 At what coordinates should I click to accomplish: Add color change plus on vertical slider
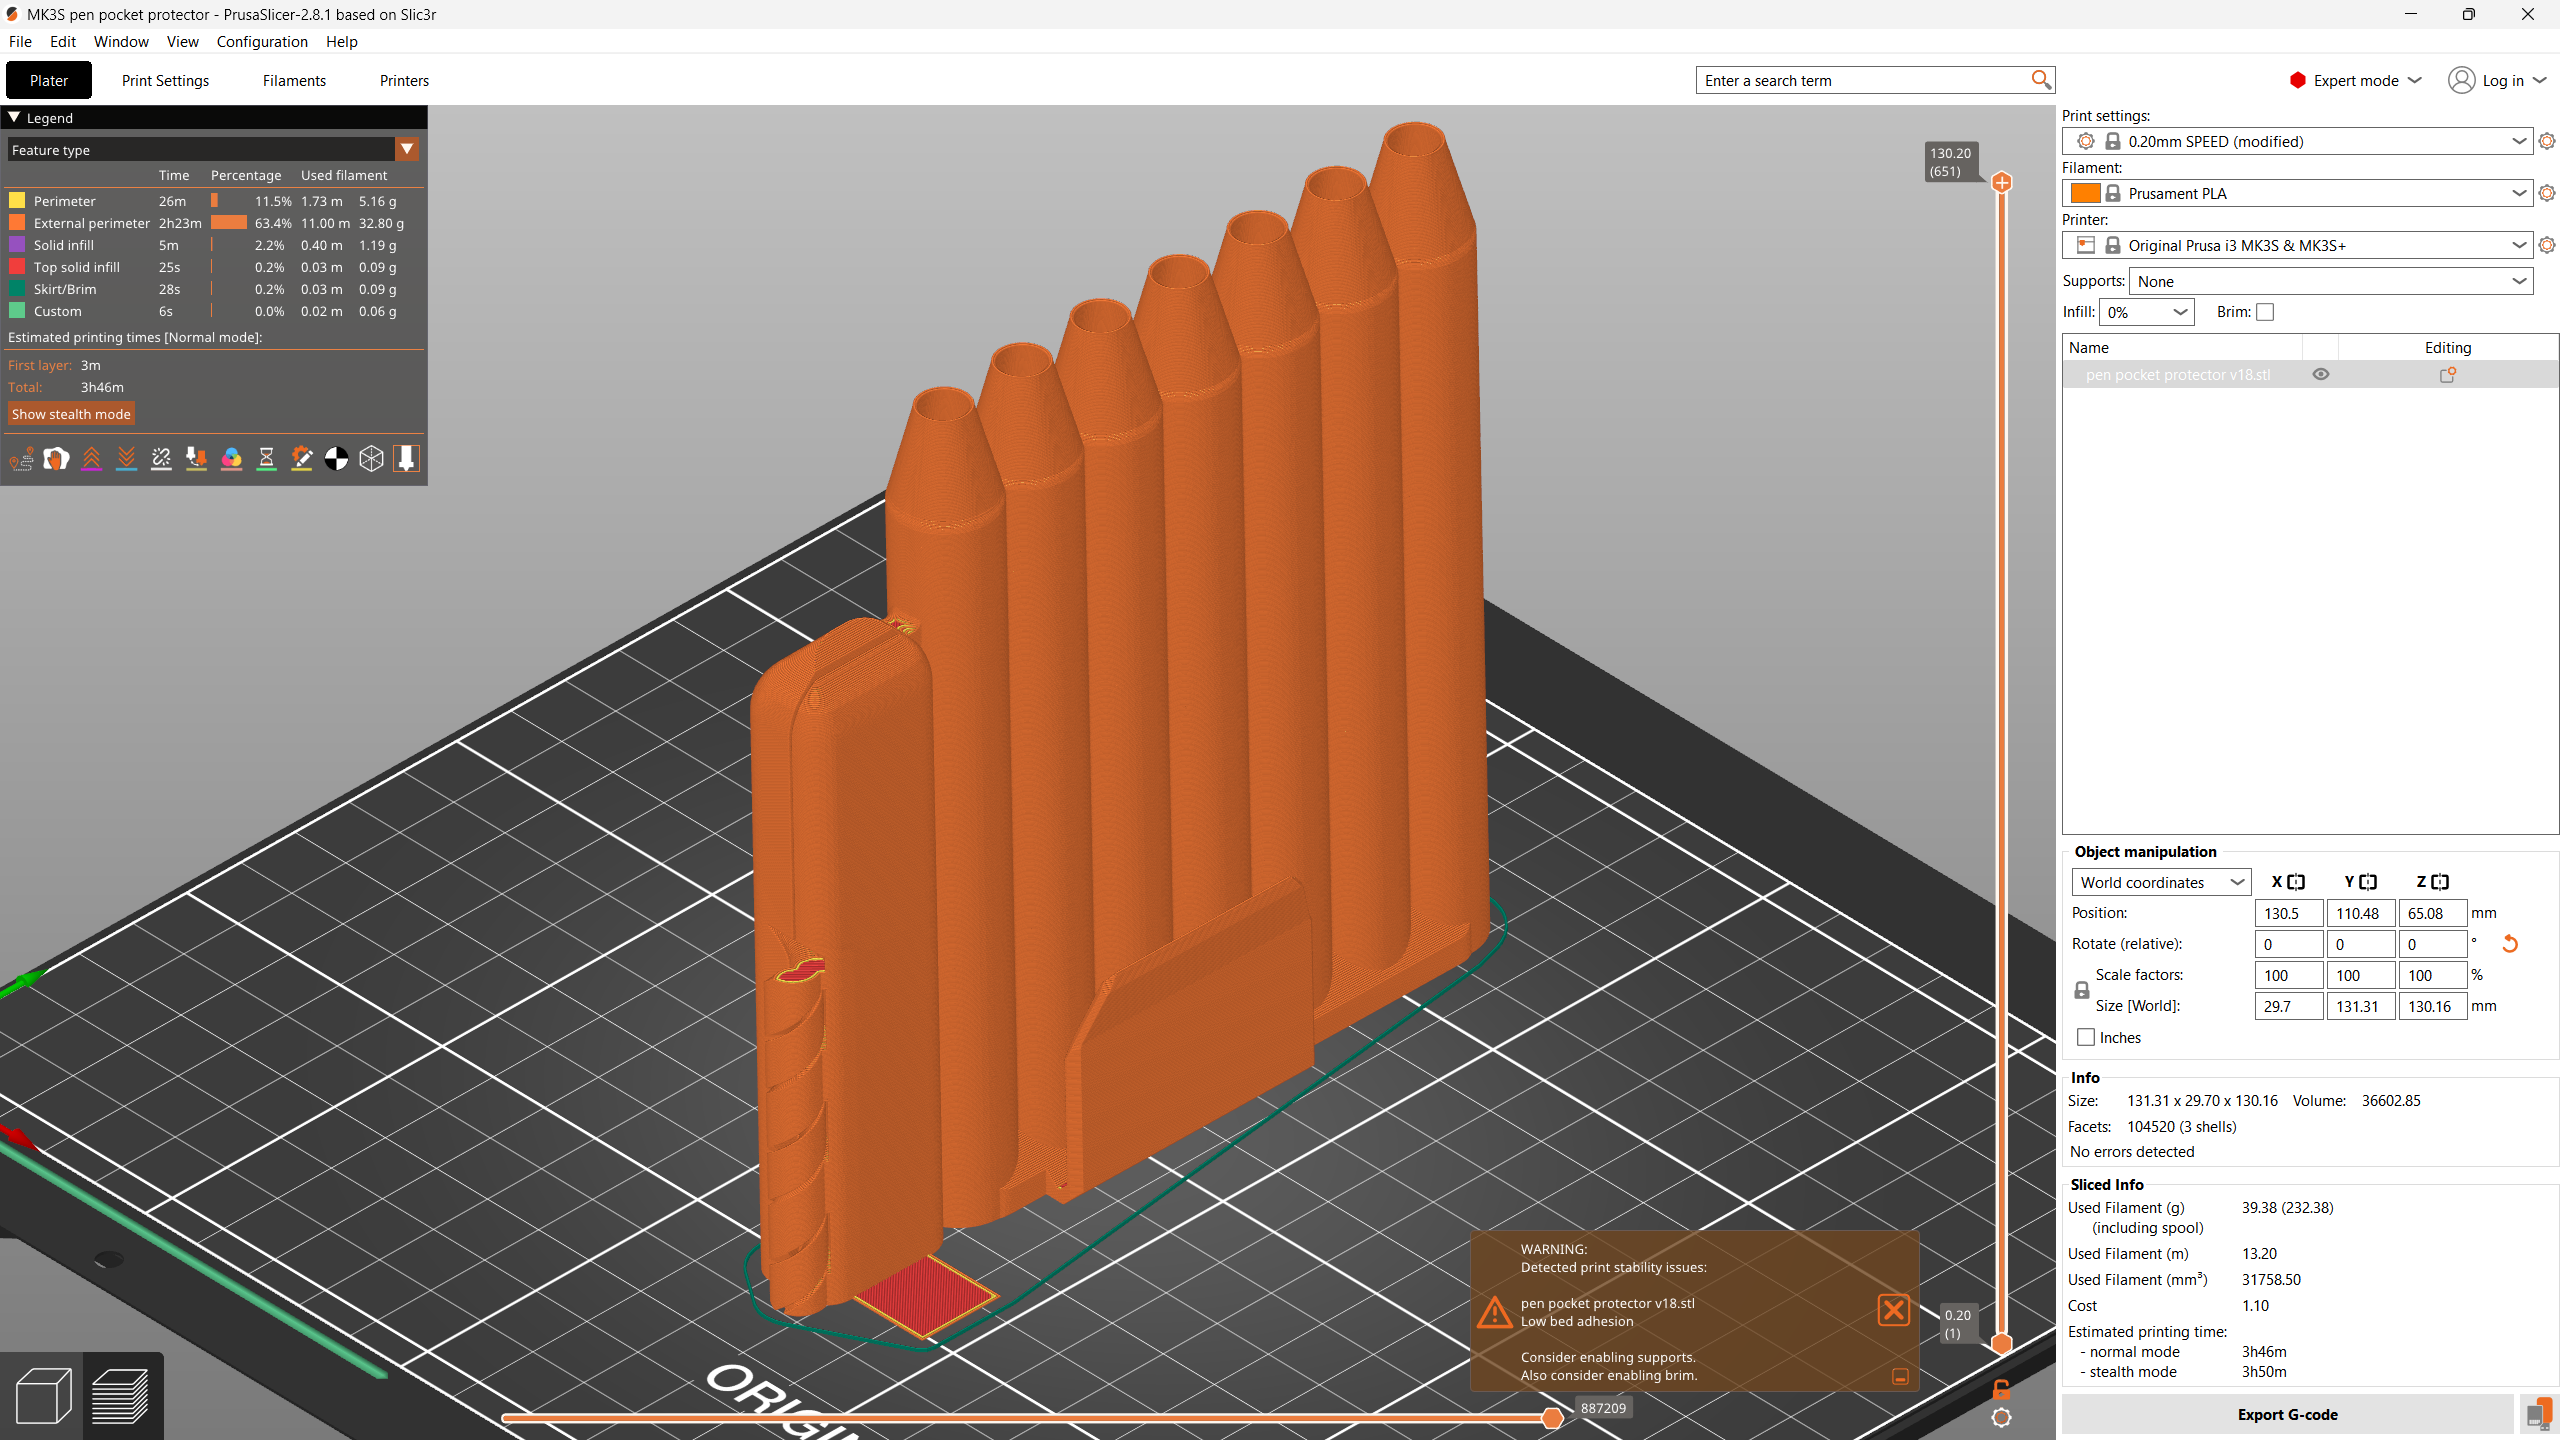(x=2002, y=182)
